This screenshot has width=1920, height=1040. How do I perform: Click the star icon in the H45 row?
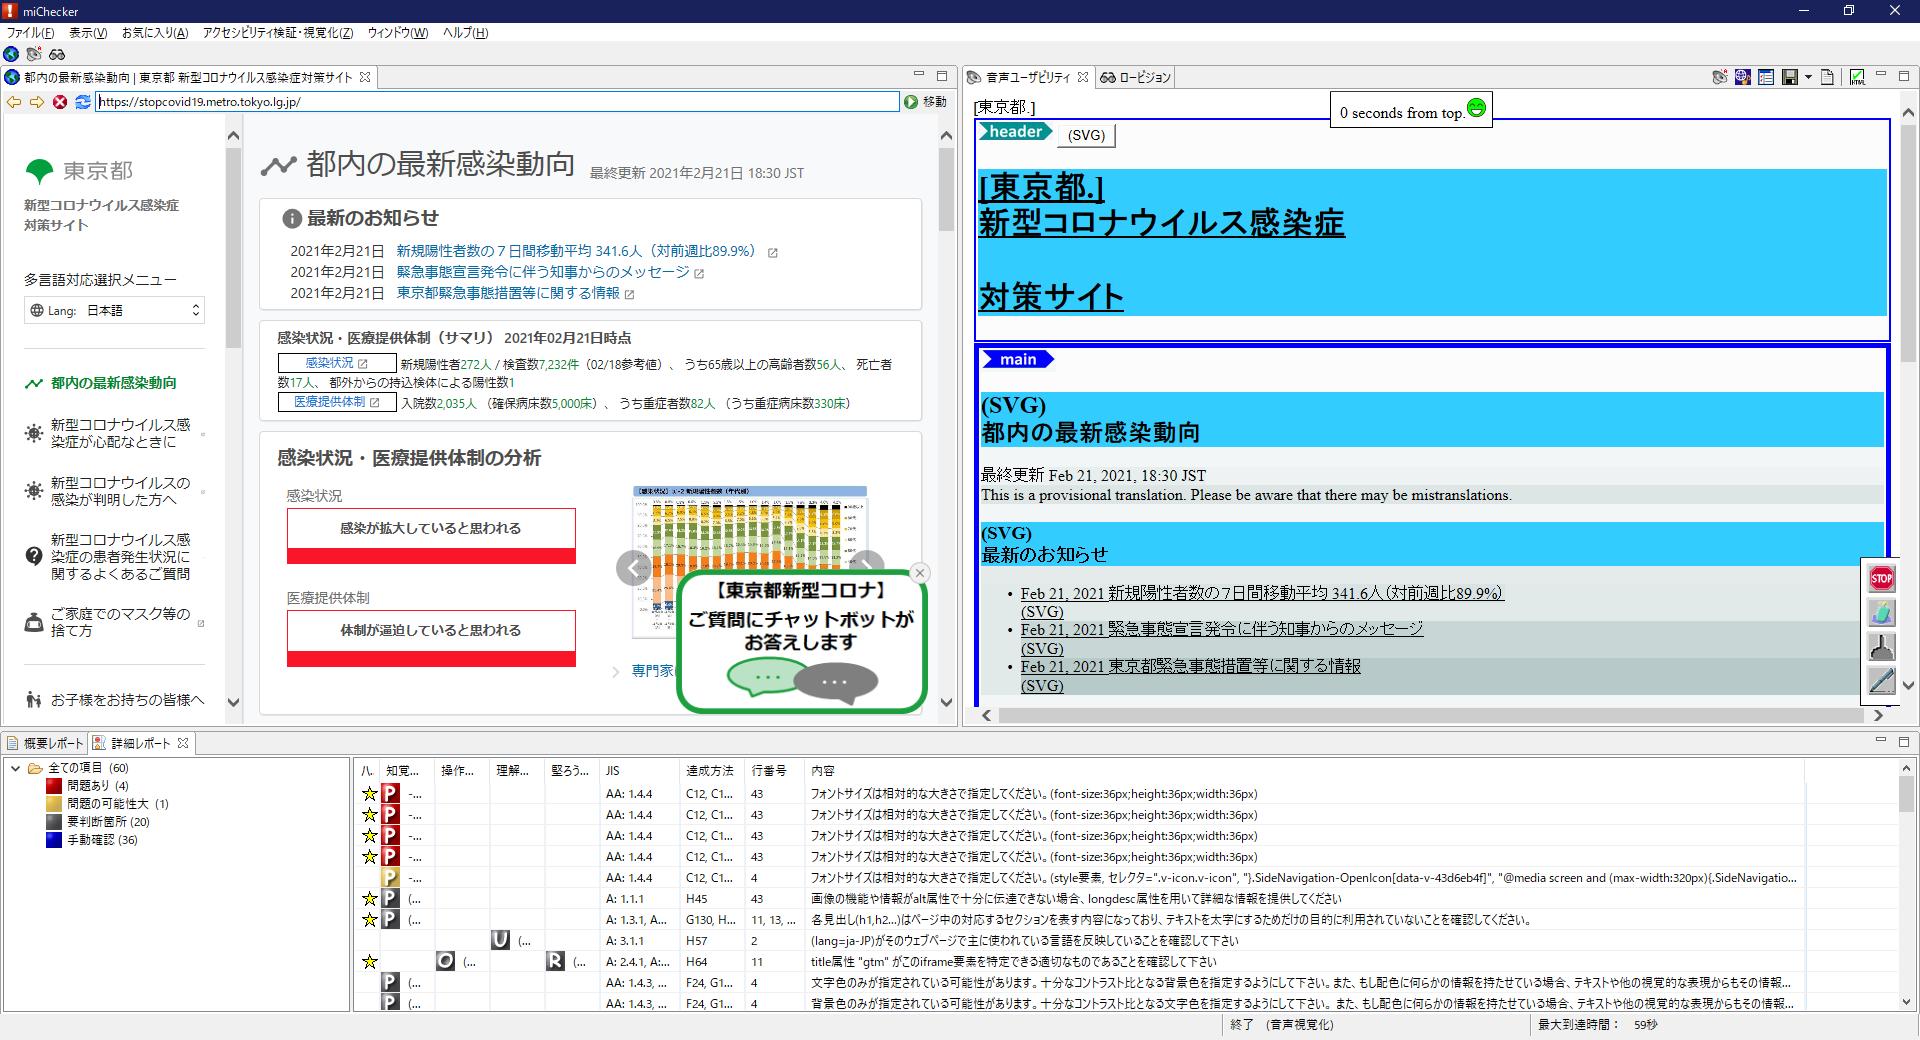(x=369, y=898)
